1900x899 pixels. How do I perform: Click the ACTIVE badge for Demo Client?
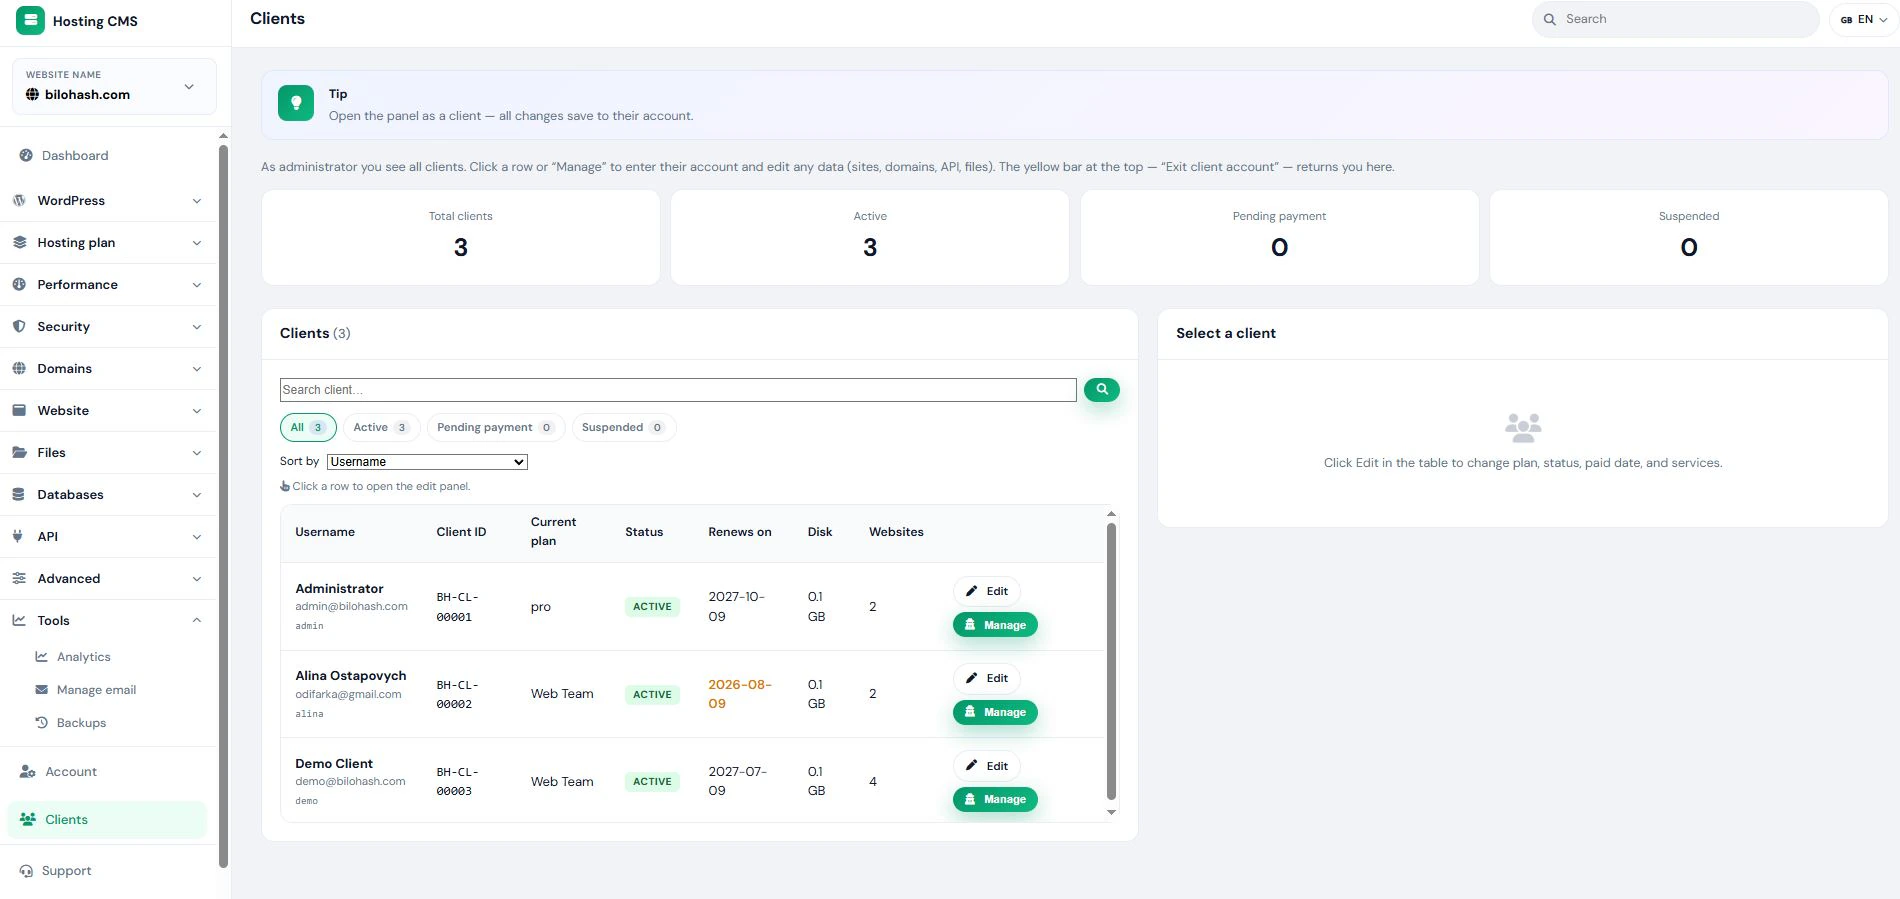tap(652, 782)
